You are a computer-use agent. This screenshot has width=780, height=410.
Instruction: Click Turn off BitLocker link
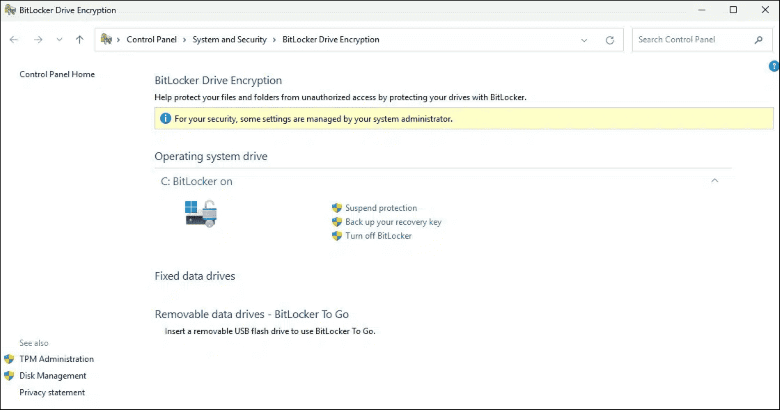[379, 236]
